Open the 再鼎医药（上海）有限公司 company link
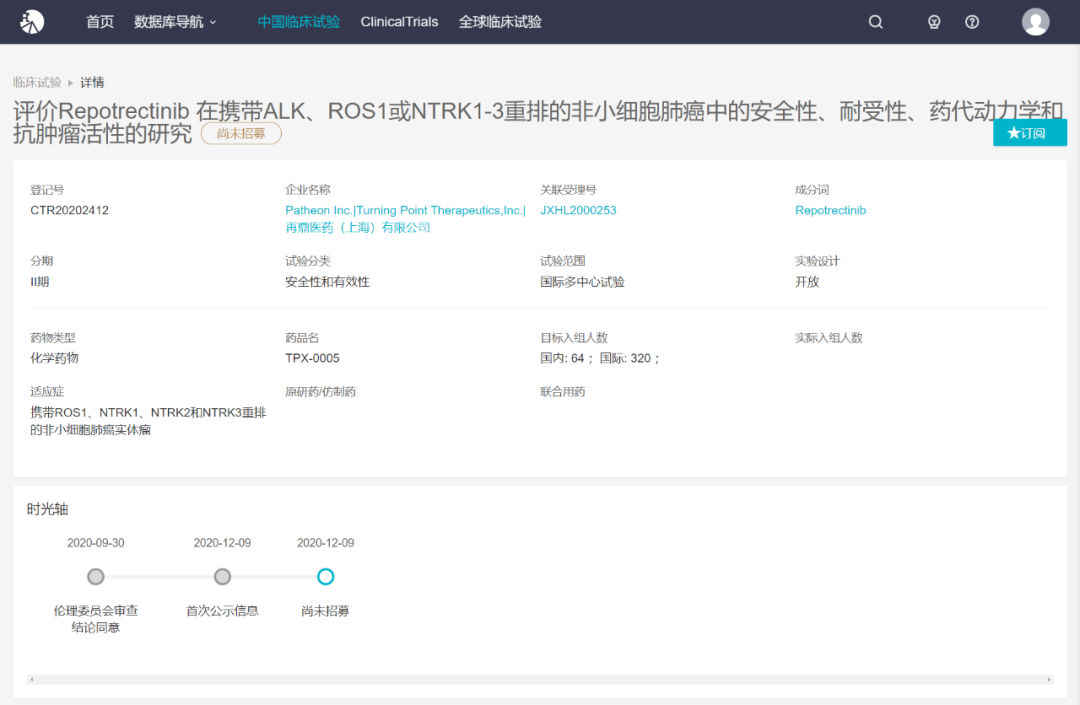Screen dimensions: 1080x705 click(358, 227)
